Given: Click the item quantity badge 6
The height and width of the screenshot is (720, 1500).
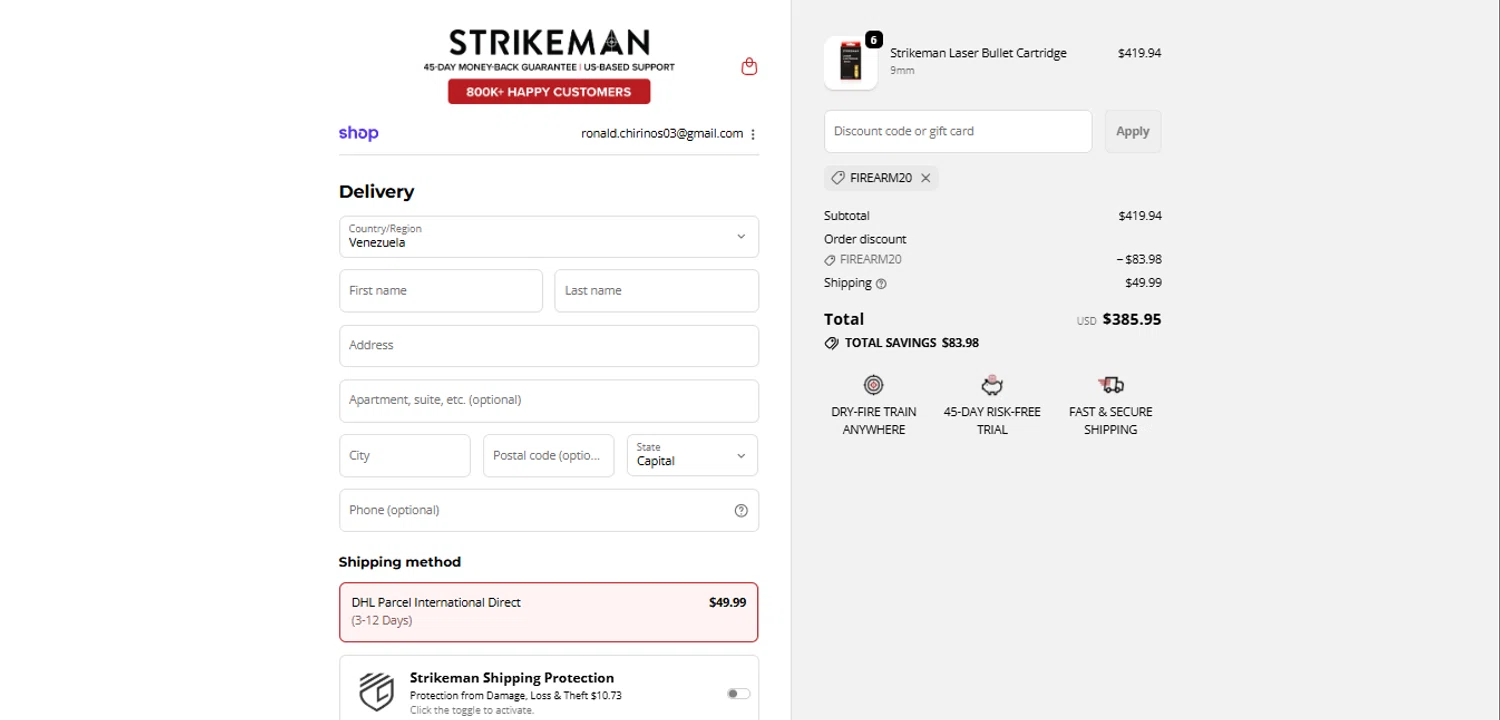Looking at the screenshot, I should tap(873, 40).
